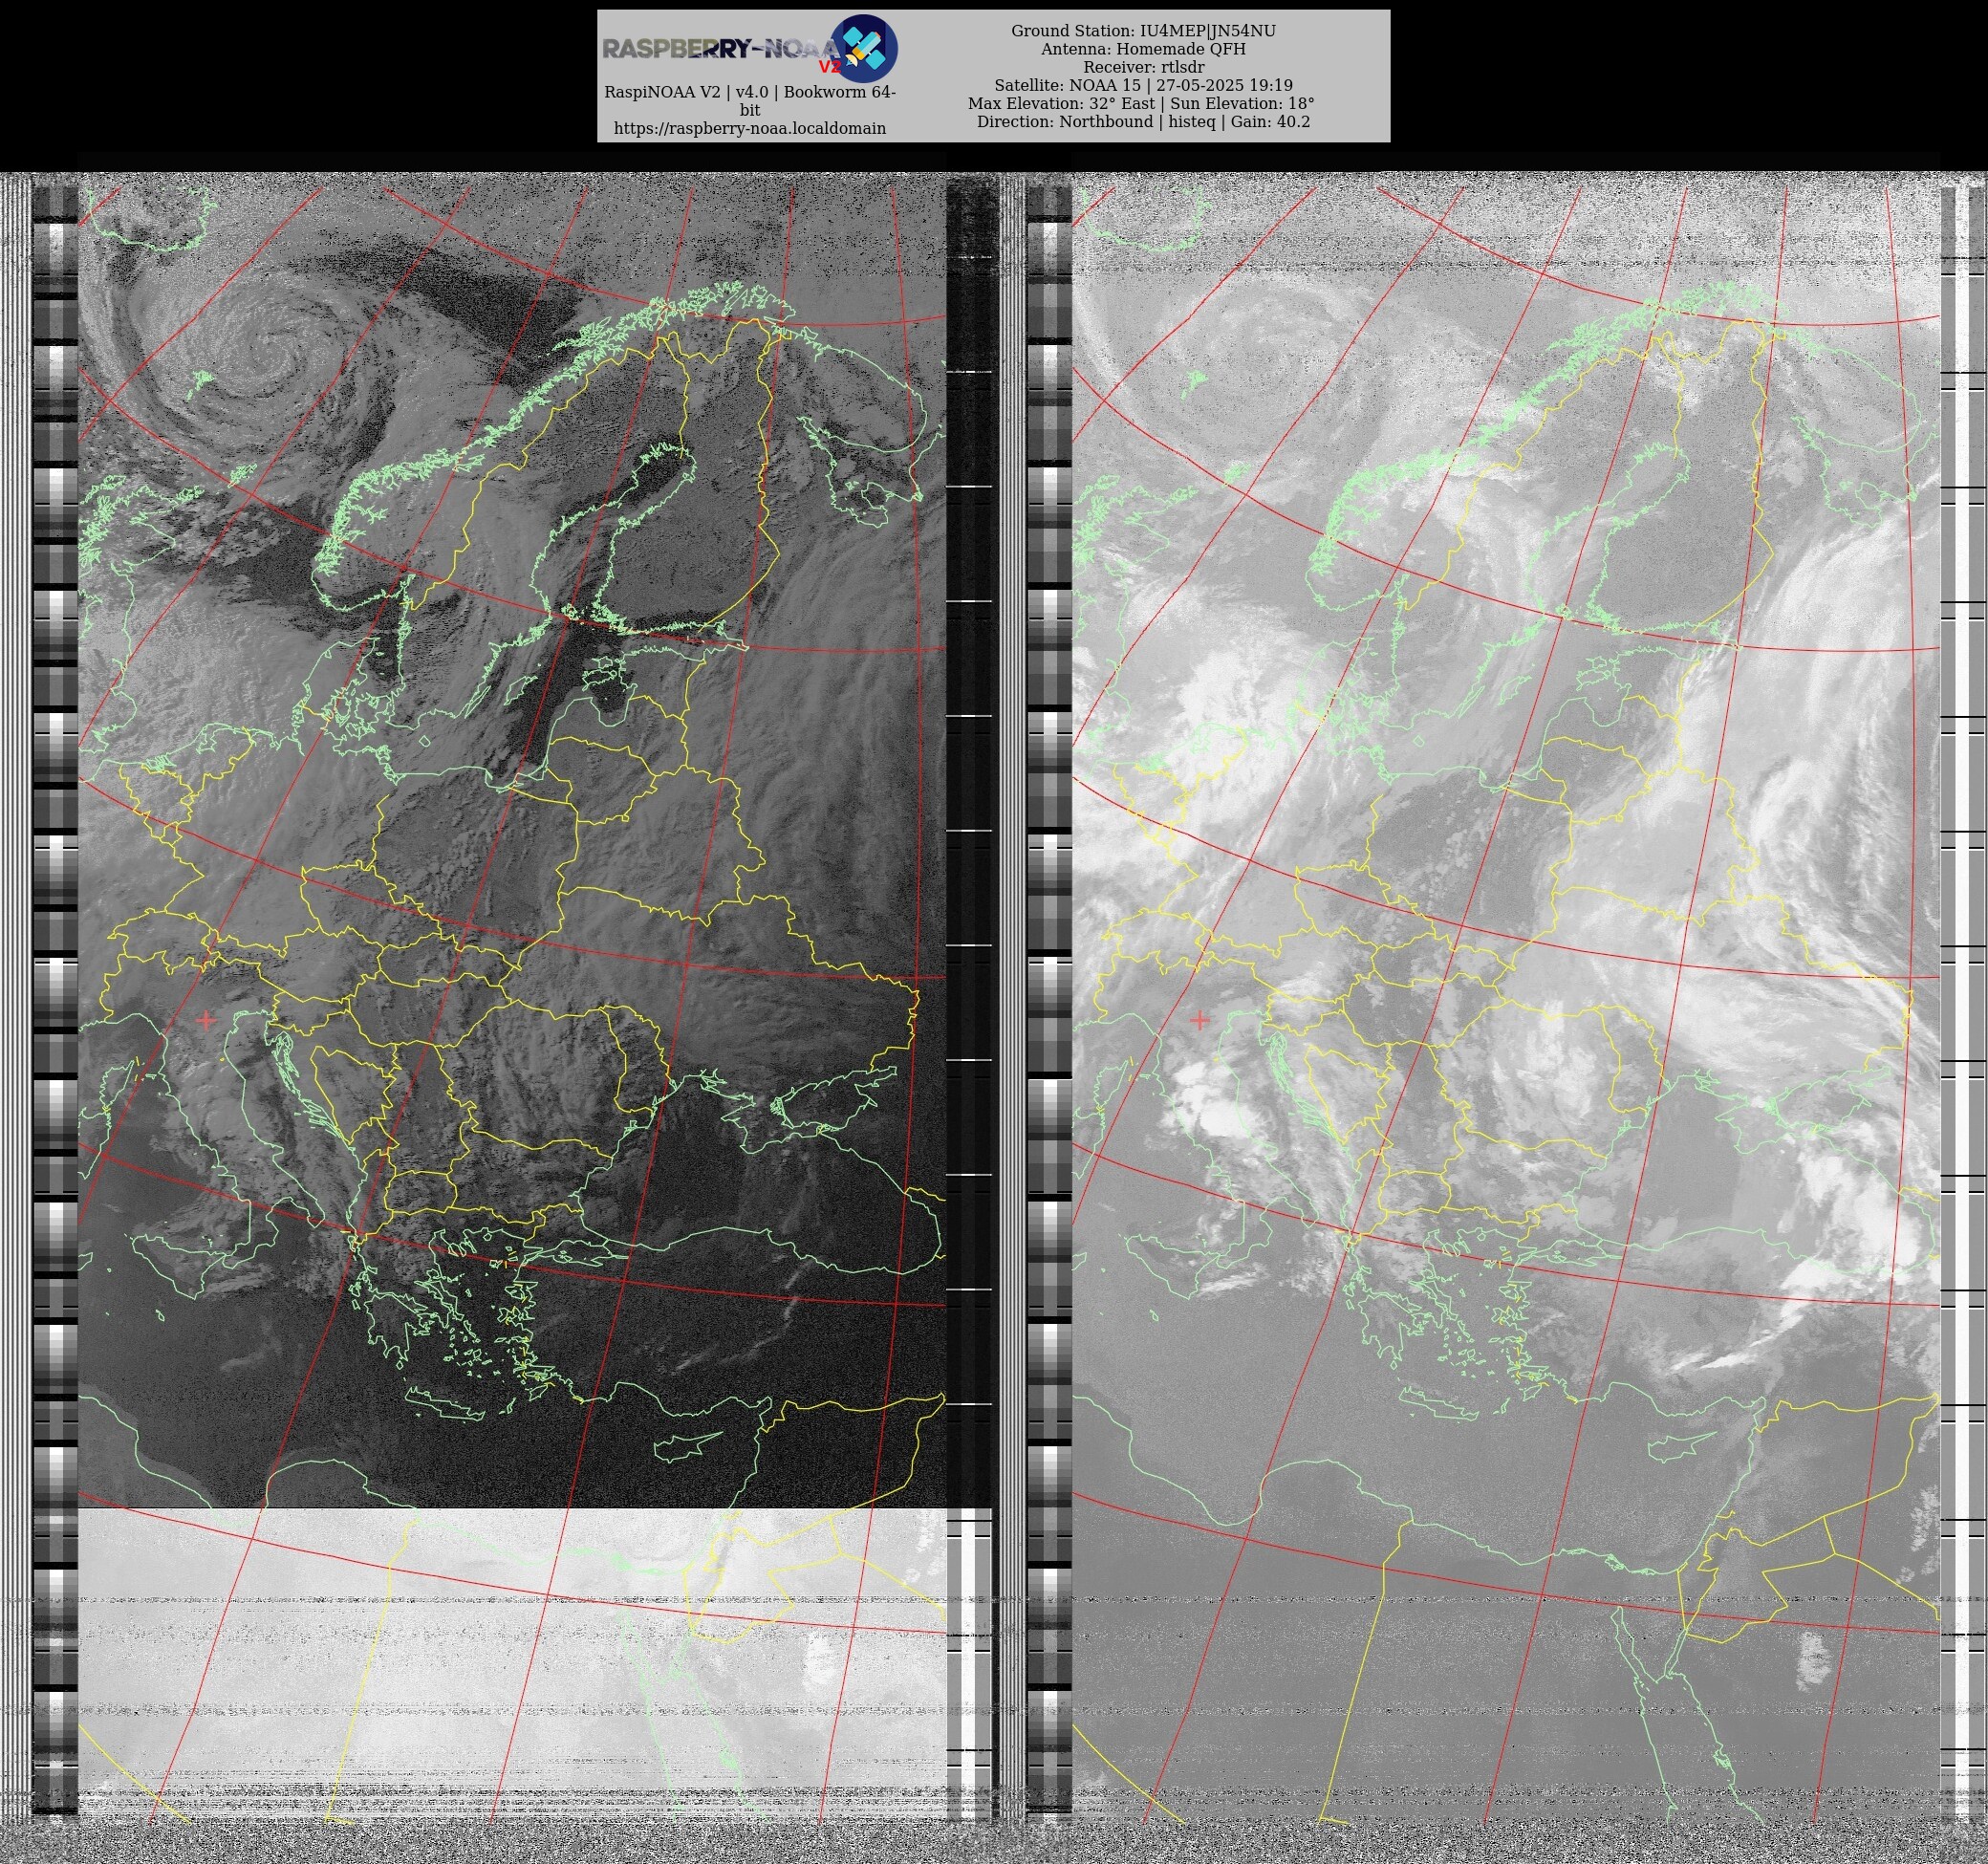
Task: Click the RASPBERRY-NOAA logo wordmark
Action: (x=721, y=49)
